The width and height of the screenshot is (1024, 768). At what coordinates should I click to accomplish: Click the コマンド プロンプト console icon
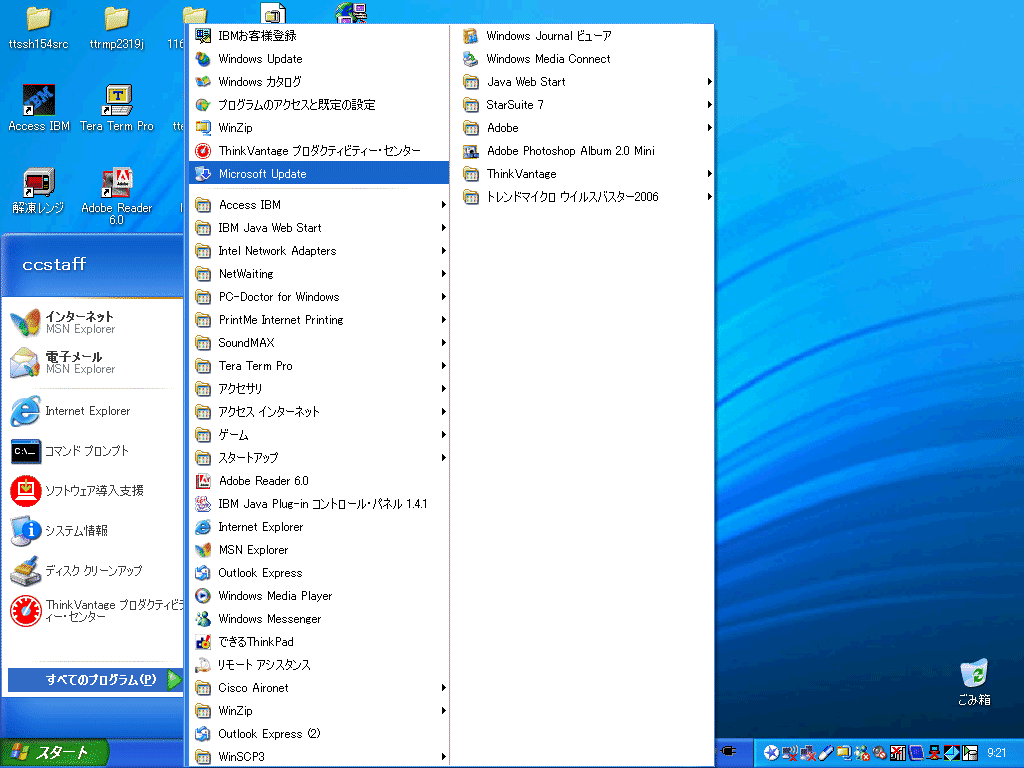coord(25,451)
